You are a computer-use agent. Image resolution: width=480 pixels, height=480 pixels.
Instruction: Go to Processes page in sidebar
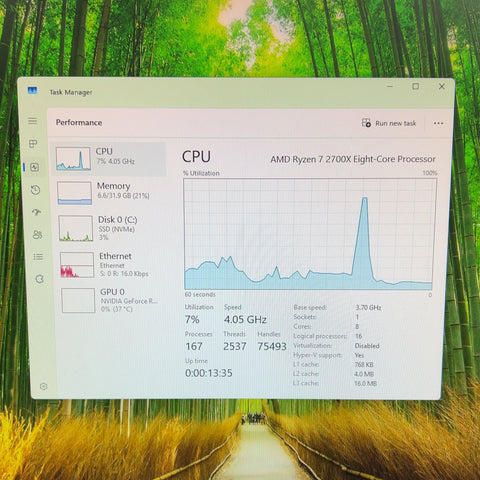pos(33,144)
